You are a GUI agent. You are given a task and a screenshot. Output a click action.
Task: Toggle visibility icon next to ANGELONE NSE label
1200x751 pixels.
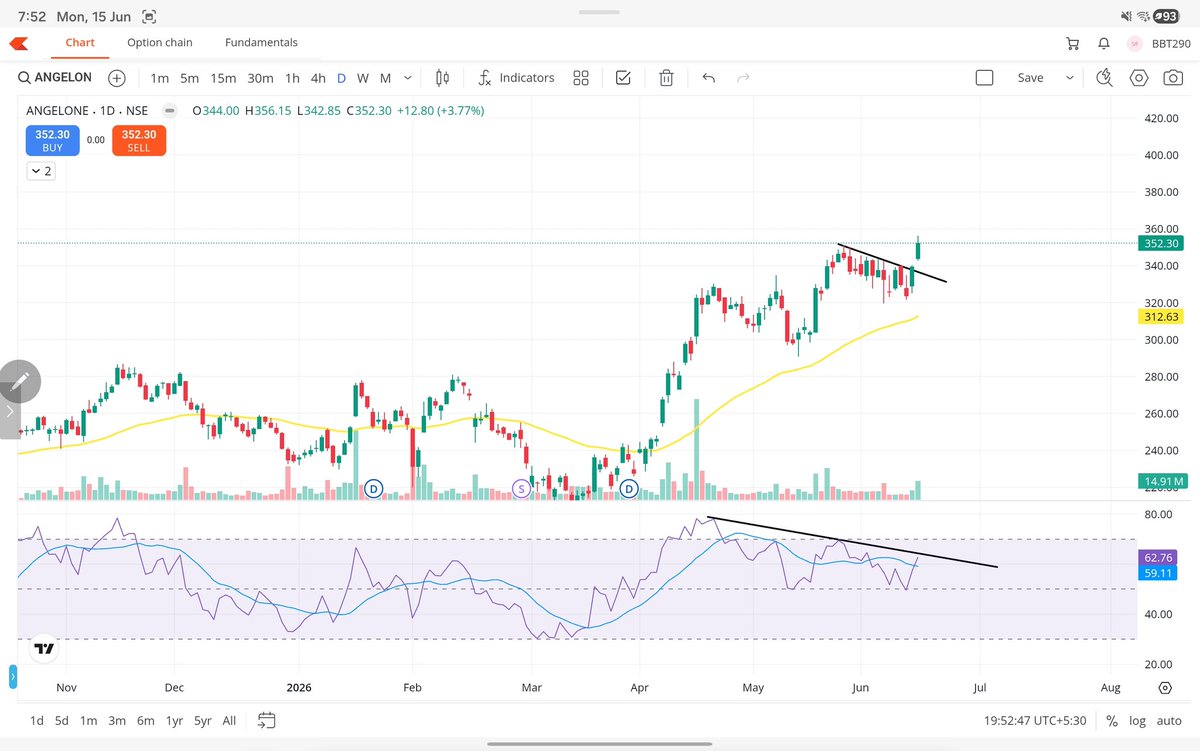[x=170, y=111]
